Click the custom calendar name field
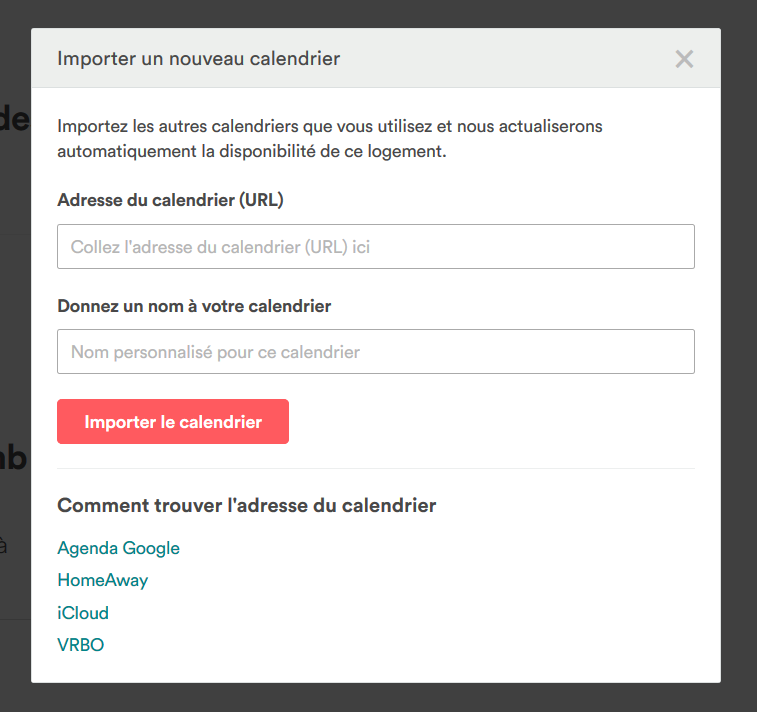 [376, 351]
